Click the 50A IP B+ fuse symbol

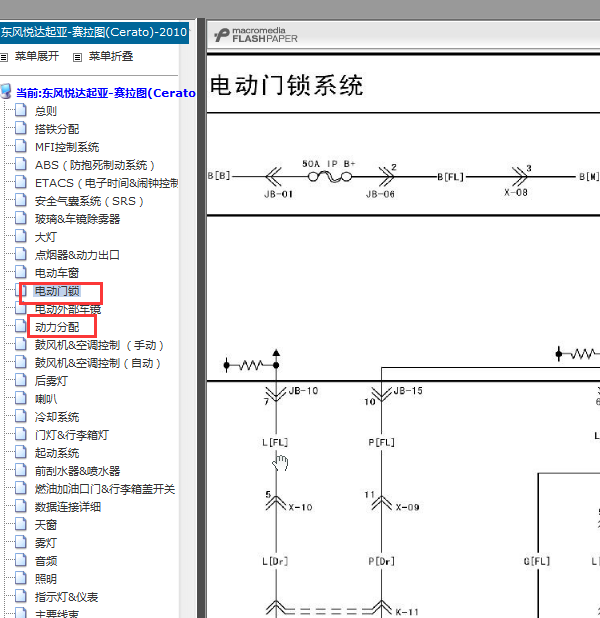tap(330, 176)
